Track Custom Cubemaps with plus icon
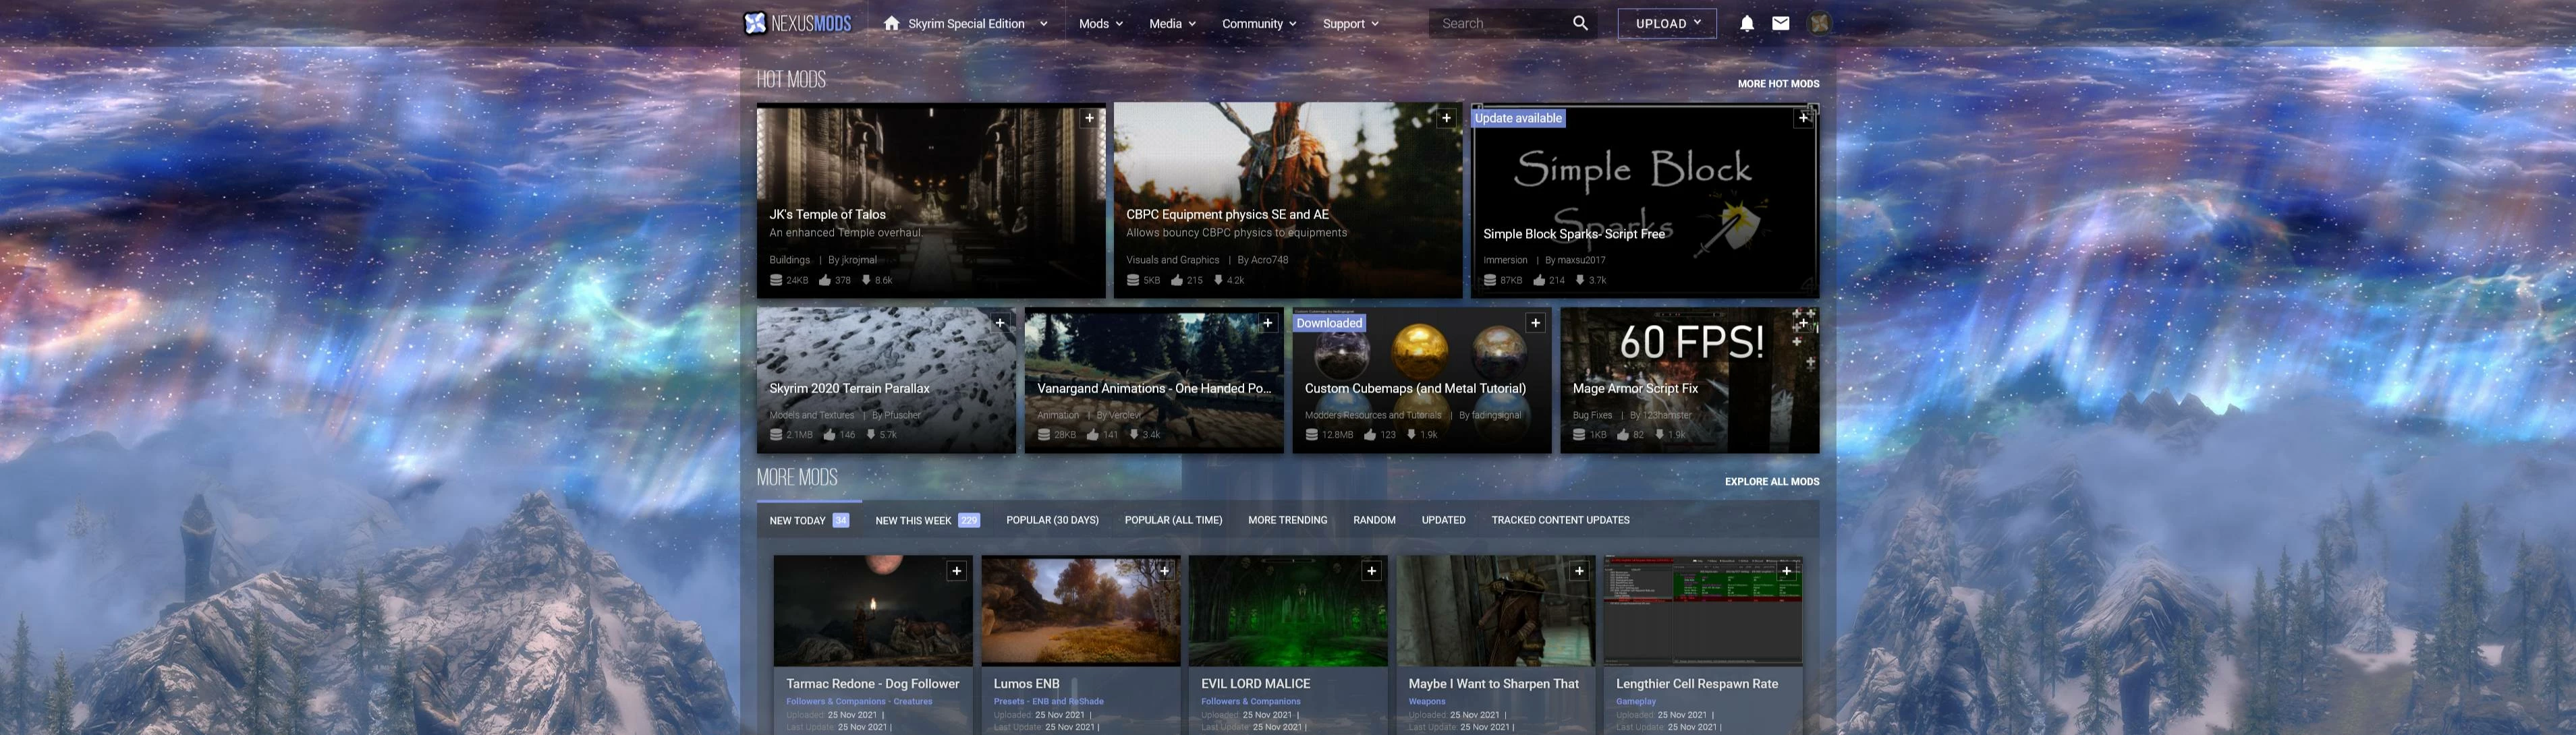 click(x=1535, y=323)
